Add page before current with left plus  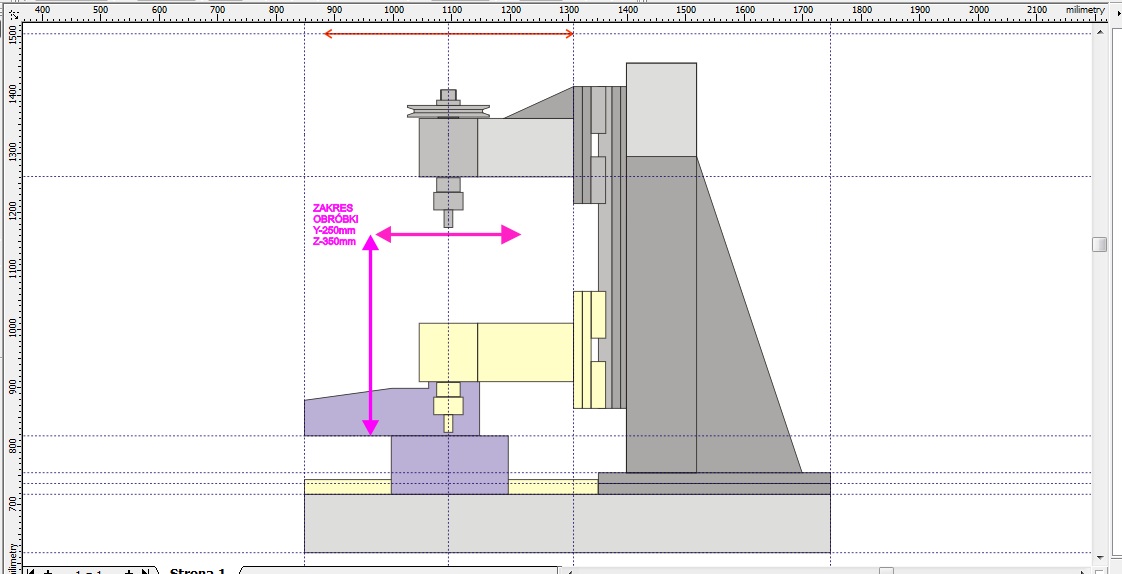[x=47, y=571]
